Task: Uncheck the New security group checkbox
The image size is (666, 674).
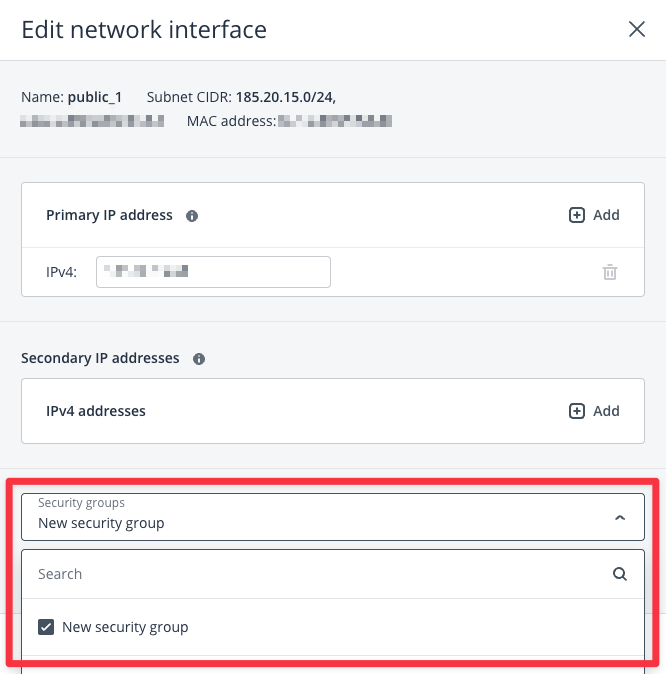Action: point(46,627)
